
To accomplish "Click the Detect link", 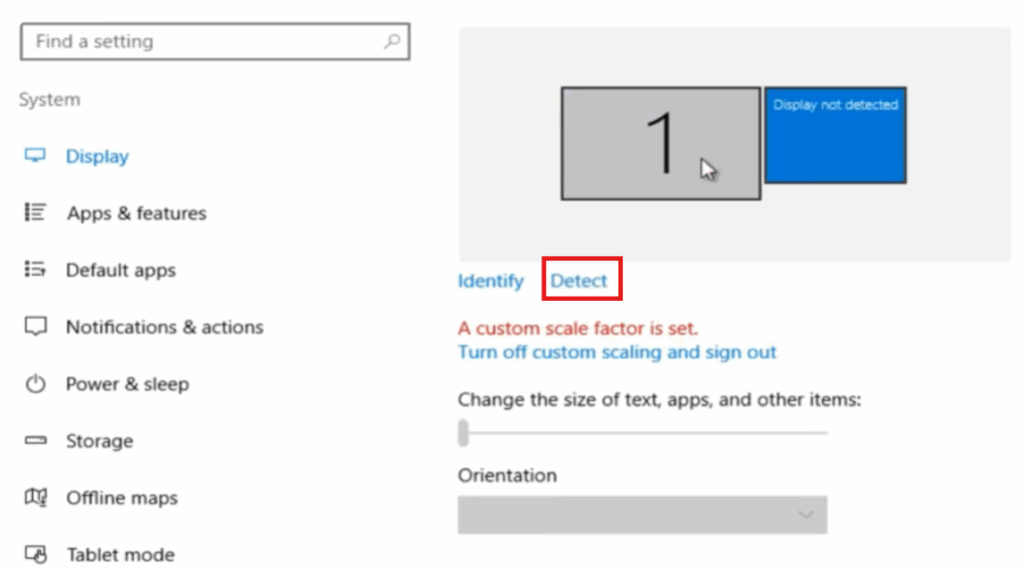I will pos(579,281).
